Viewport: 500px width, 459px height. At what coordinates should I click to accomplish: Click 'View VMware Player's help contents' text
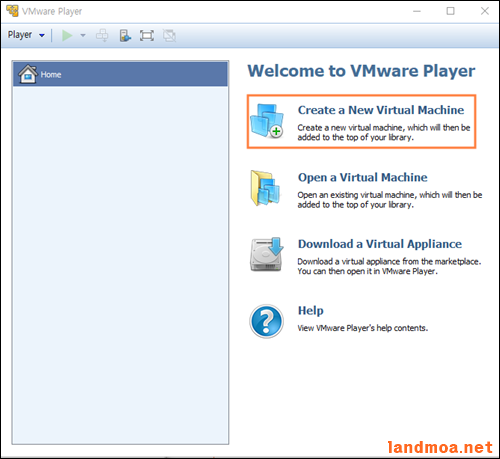tap(362, 328)
